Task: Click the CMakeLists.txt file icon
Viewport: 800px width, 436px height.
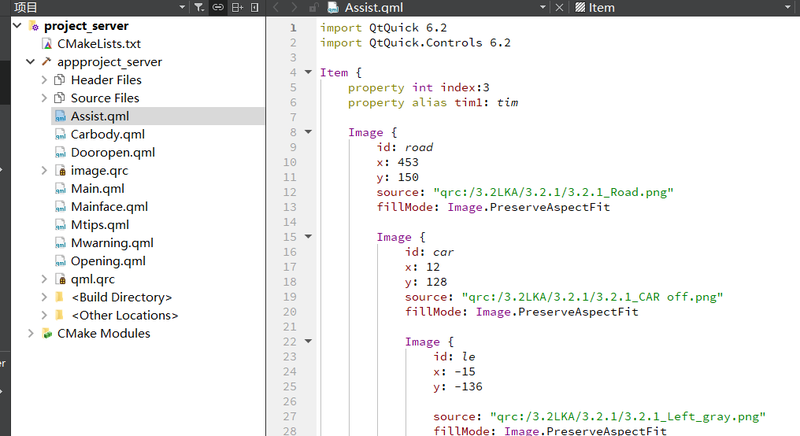Action: (x=47, y=44)
